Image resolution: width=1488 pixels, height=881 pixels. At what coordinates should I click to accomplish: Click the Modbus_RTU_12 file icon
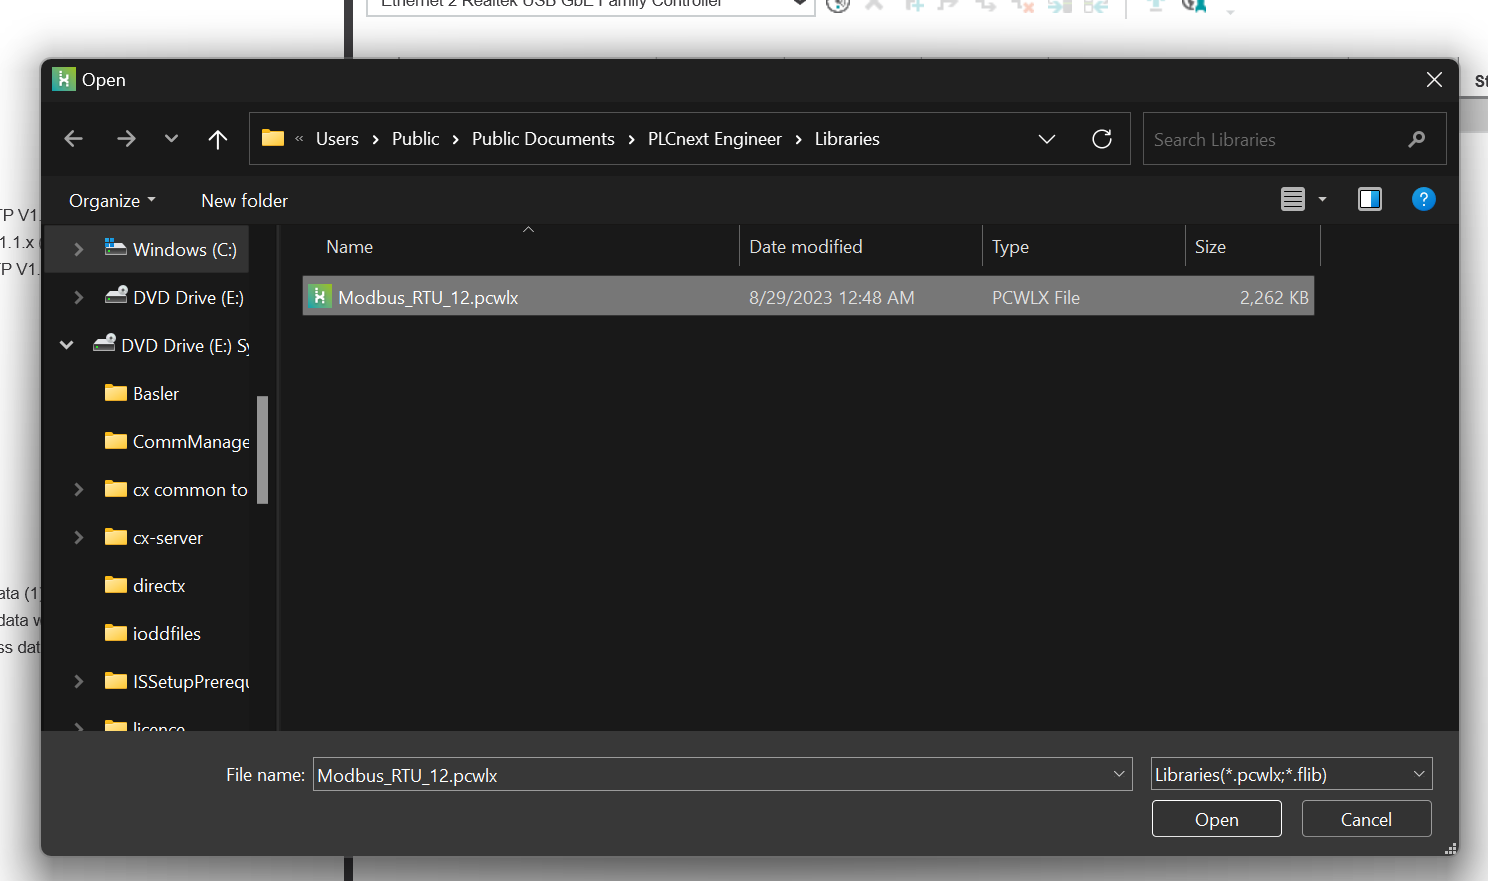[x=319, y=296]
